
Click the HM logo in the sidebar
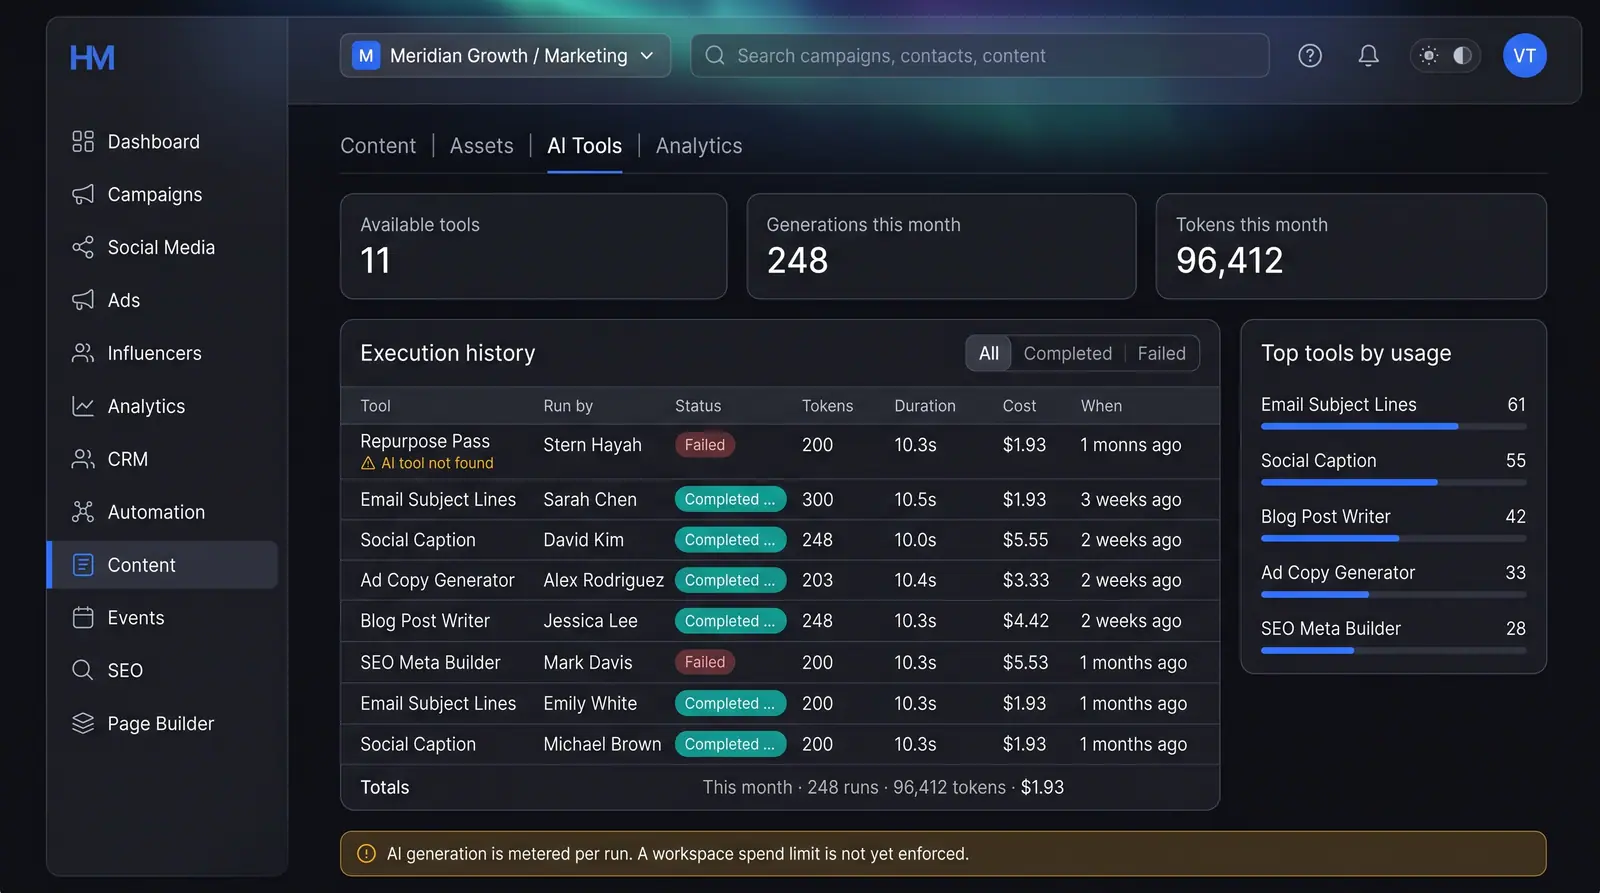tap(92, 58)
